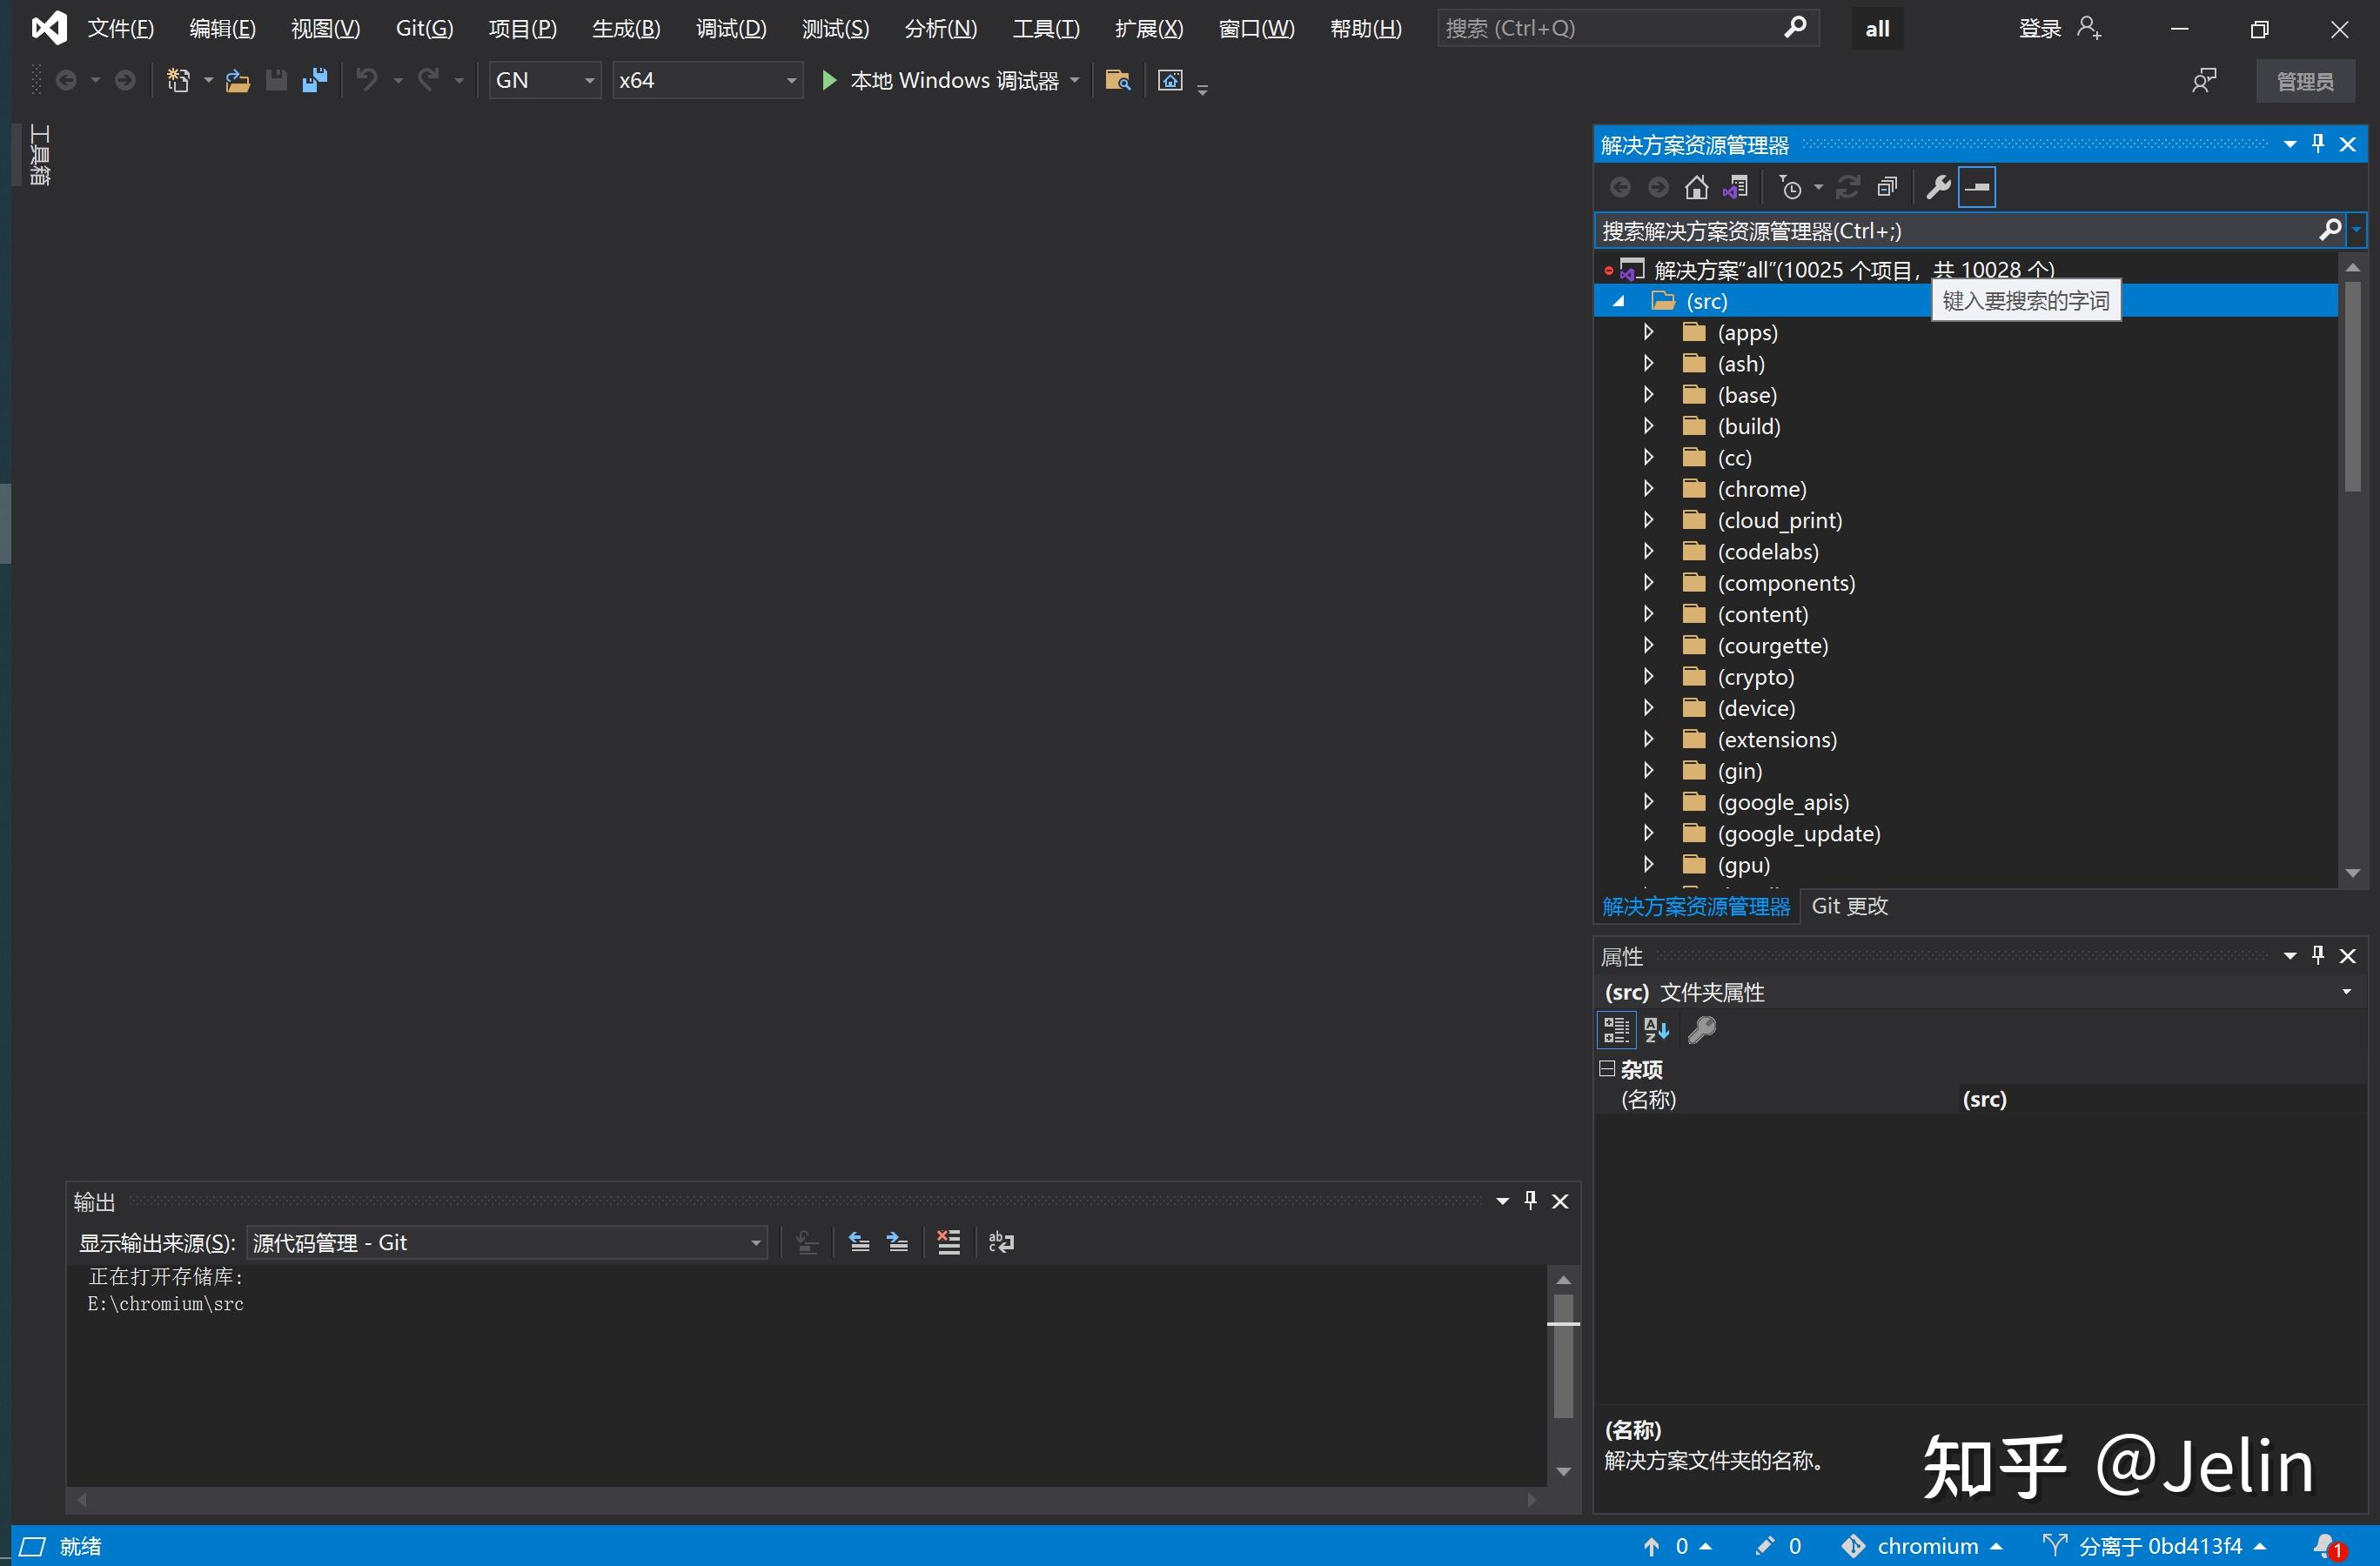2380x1566 pixels.
Task: Pin the Solution Explorer panel
Action: coord(2318,144)
